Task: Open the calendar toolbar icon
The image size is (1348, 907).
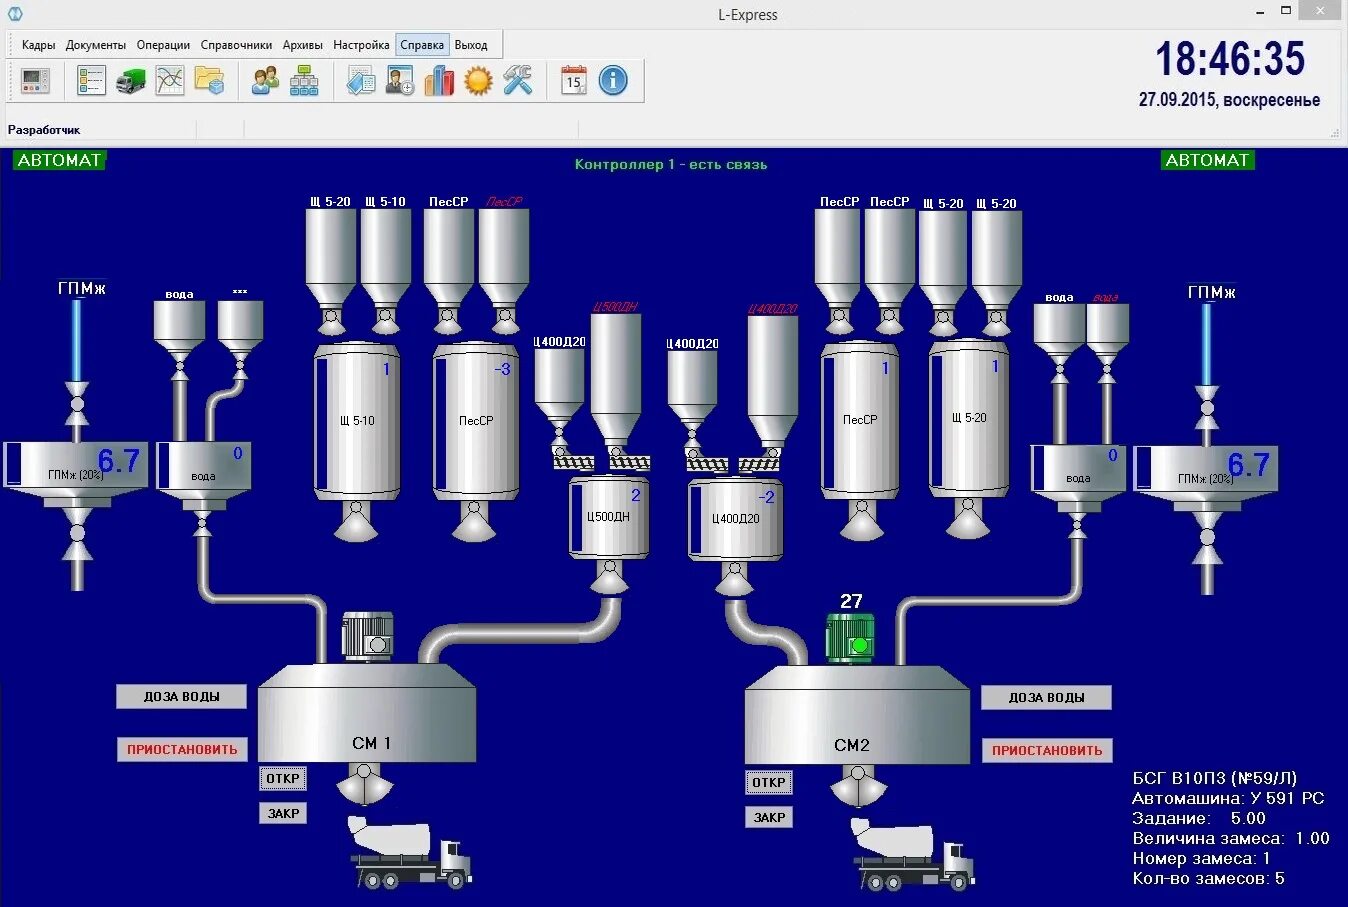Action: coord(574,81)
